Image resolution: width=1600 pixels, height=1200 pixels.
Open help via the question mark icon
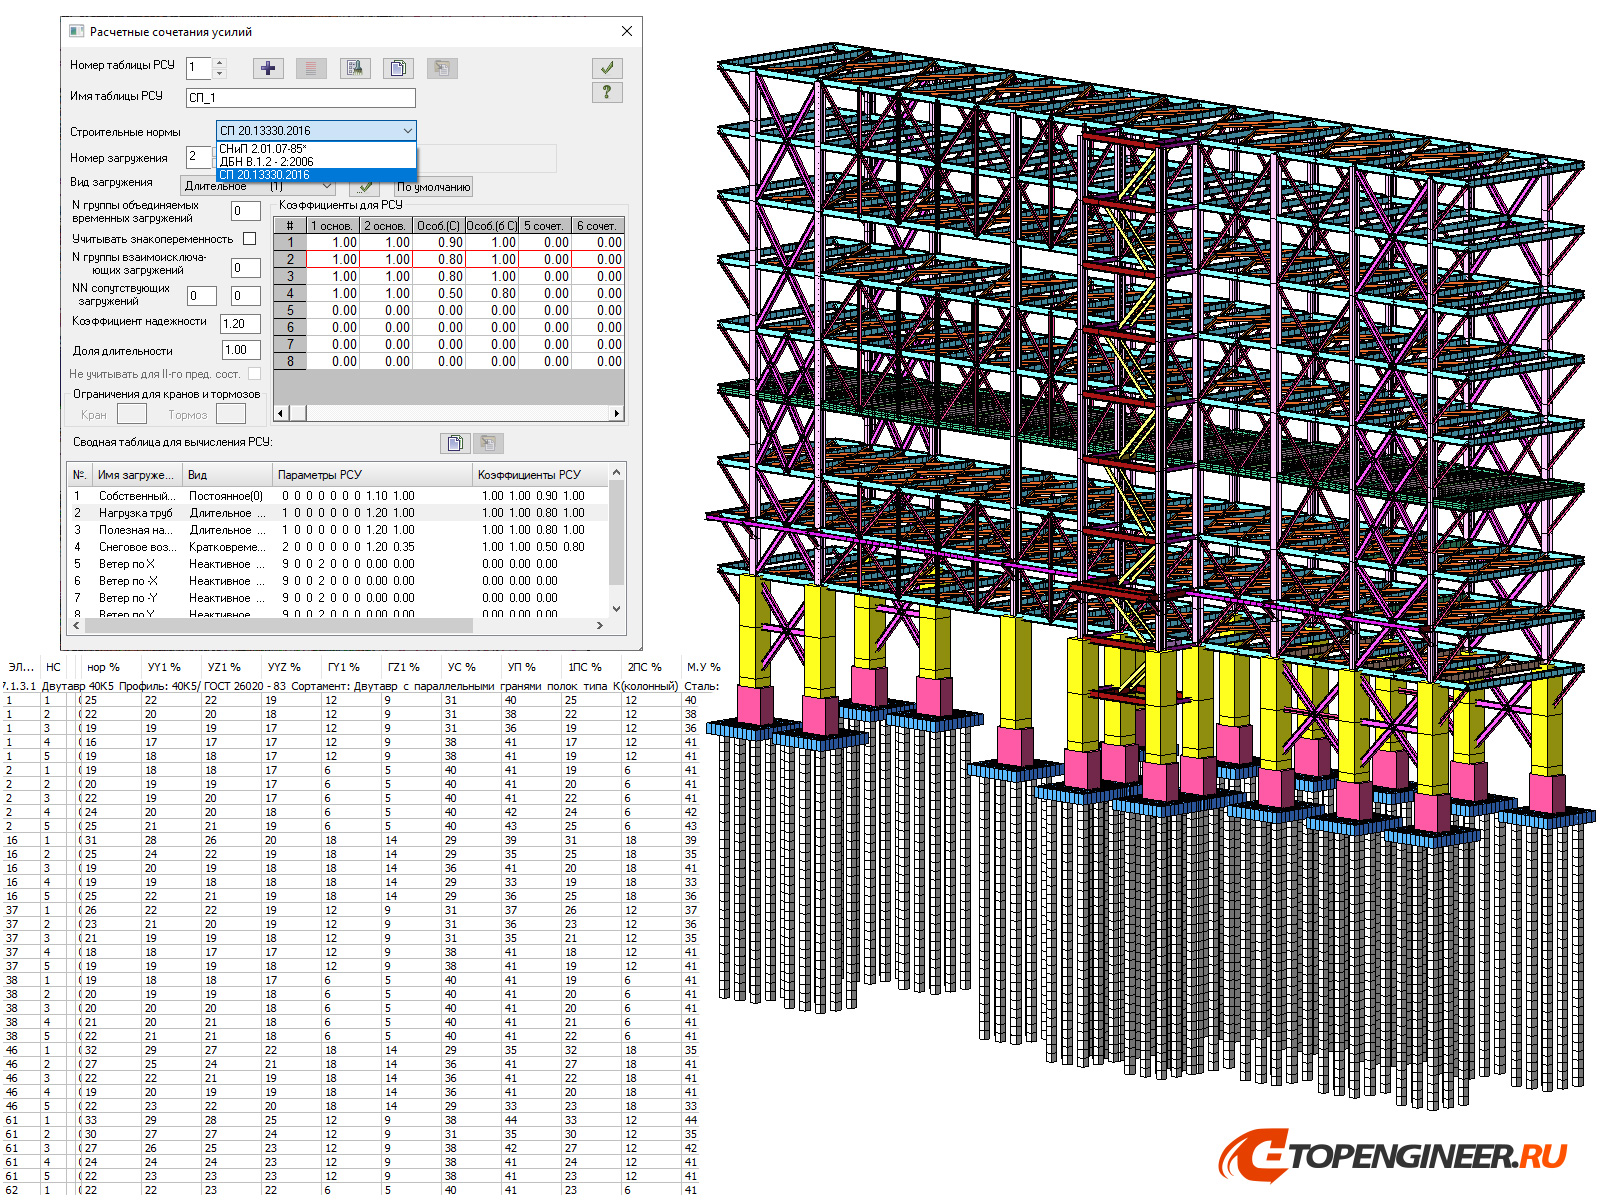tap(605, 92)
